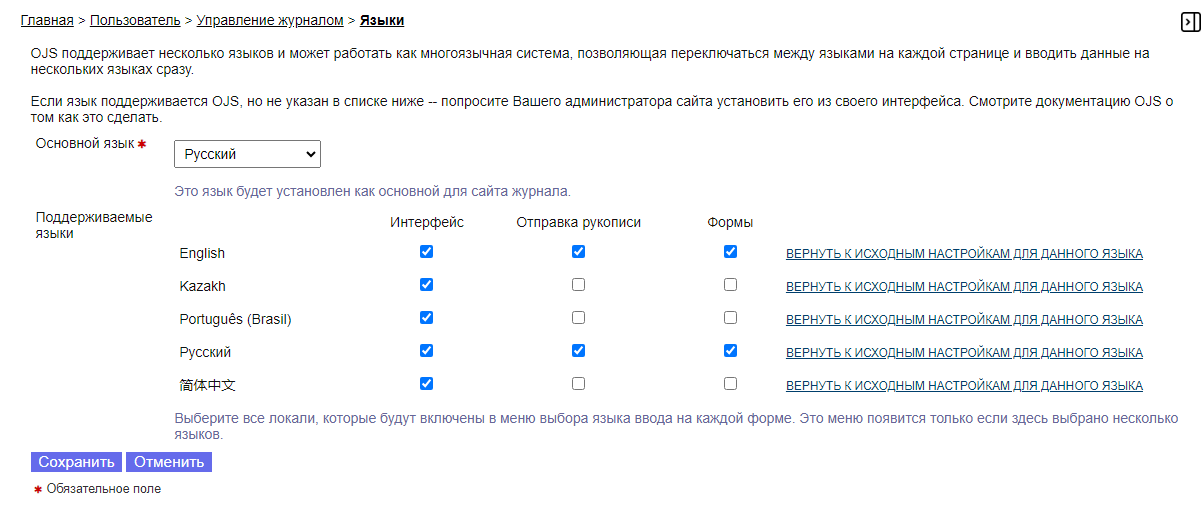Screen dimensions: 1201x512
Task: Uncheck English Интерфейс checkbox
Action: (427, 252)
